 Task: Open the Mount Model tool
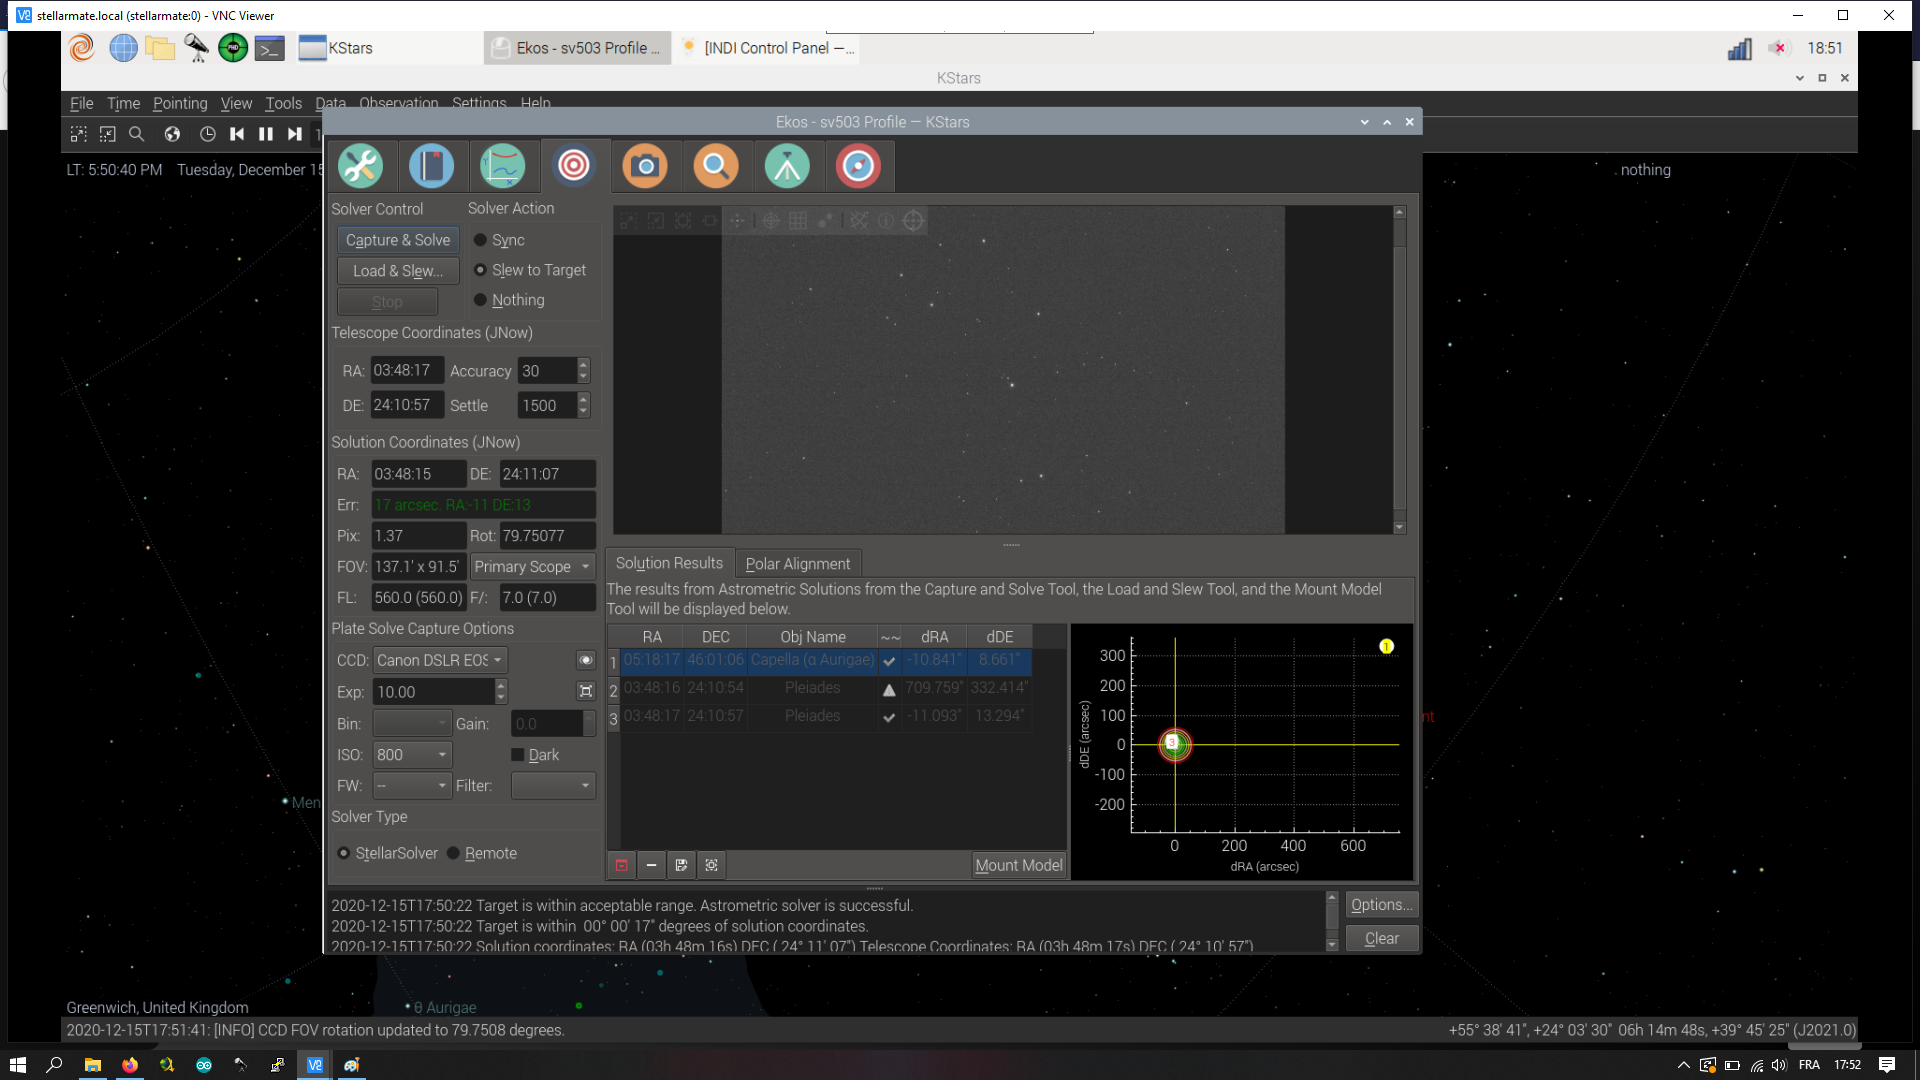(1018, 865)
